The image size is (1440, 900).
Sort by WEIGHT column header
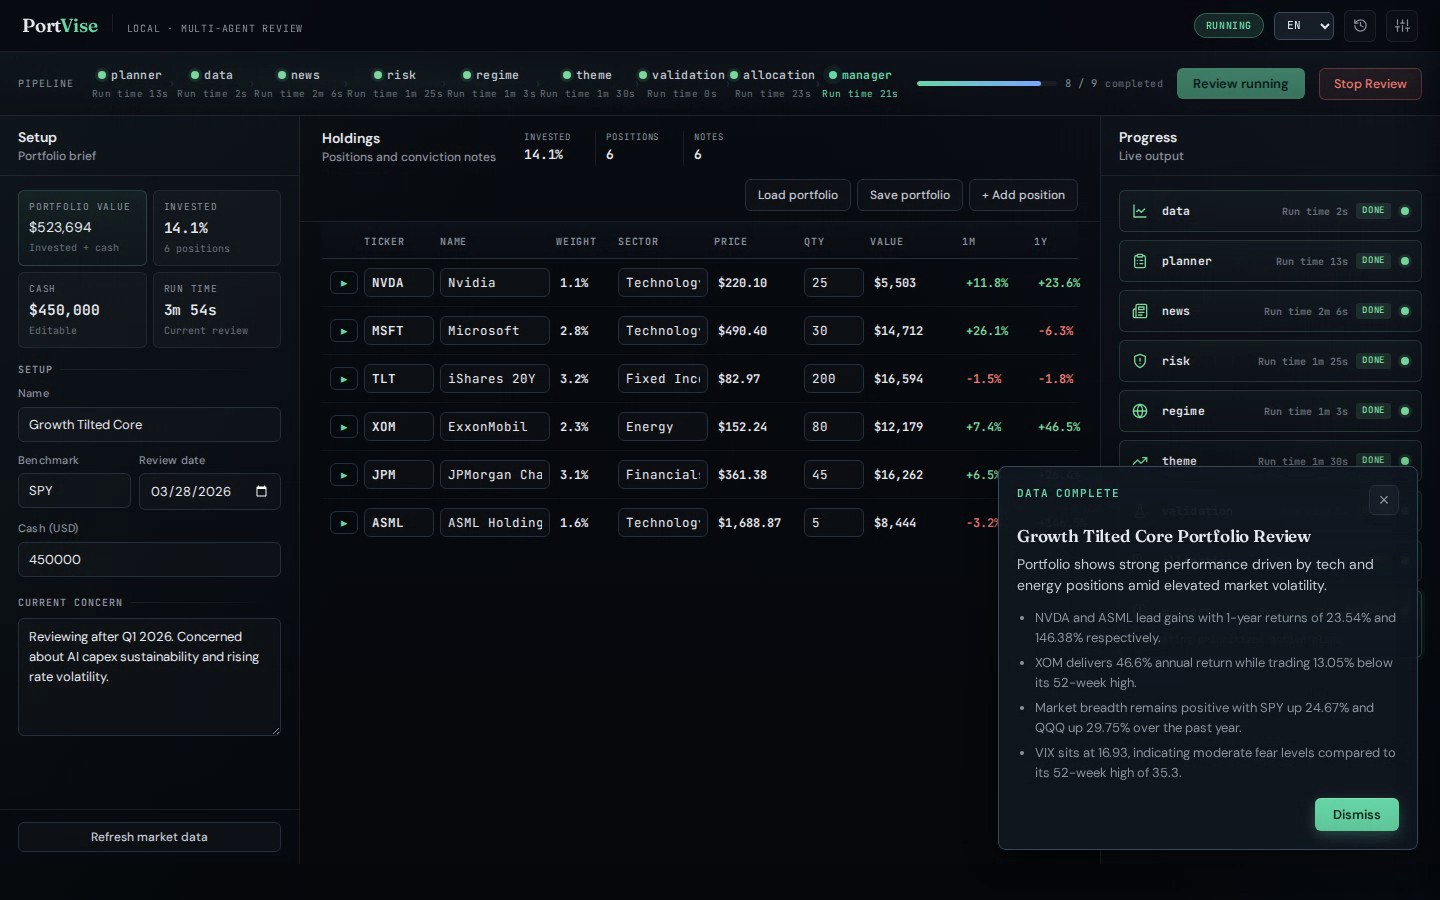pos(576,242)
